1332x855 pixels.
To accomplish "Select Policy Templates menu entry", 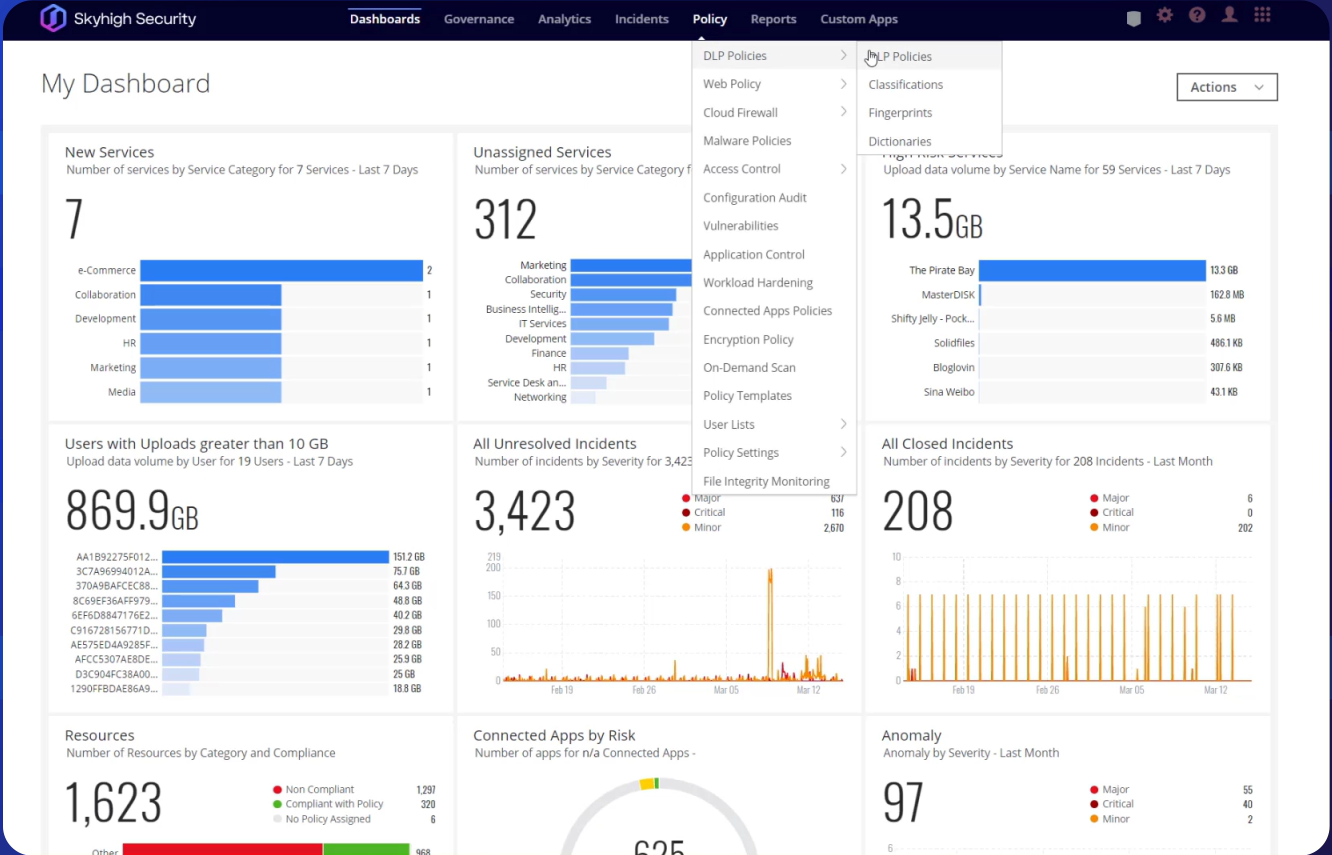I will 747,395.
